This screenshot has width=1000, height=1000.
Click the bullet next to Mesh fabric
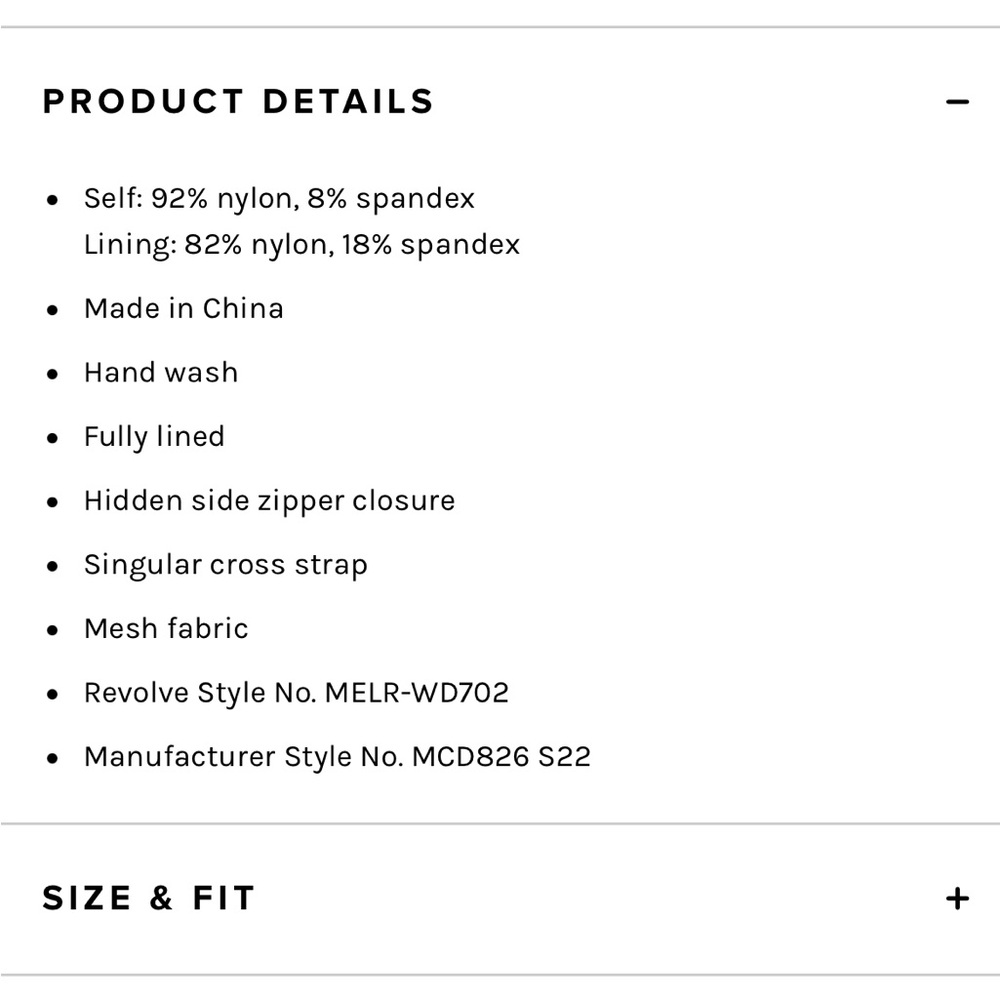tap(53, 630)
